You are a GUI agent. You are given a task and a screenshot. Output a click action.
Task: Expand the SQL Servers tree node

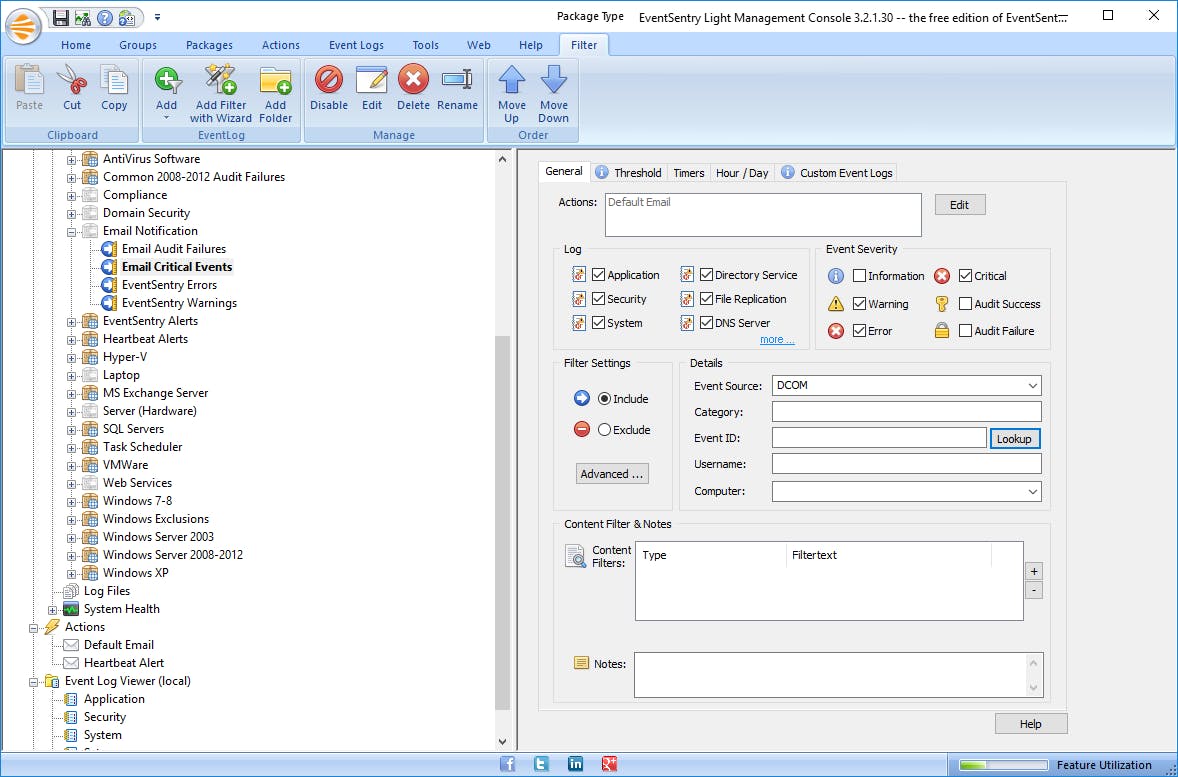click(71, 430)
